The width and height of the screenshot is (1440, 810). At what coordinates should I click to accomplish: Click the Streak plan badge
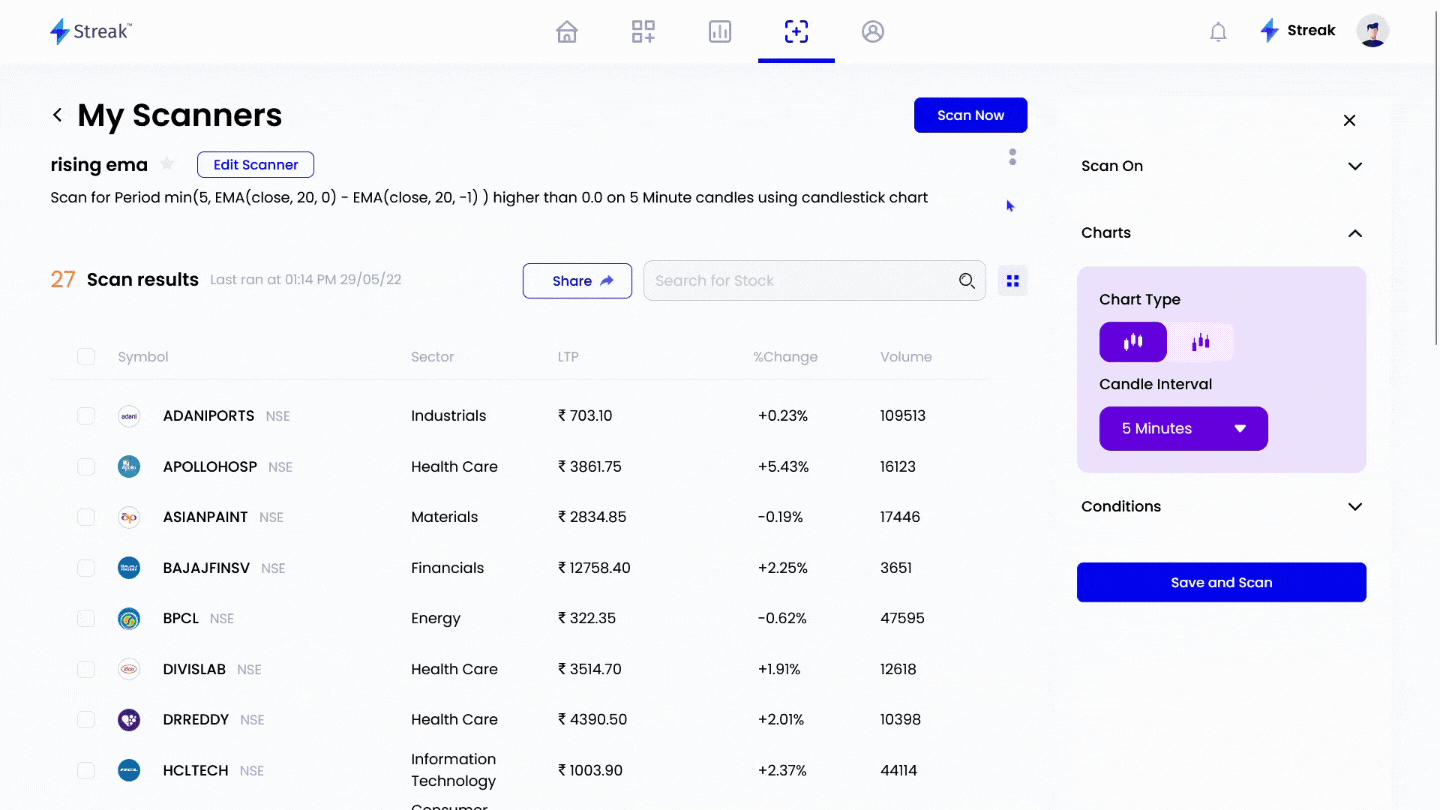[1298, 31]
